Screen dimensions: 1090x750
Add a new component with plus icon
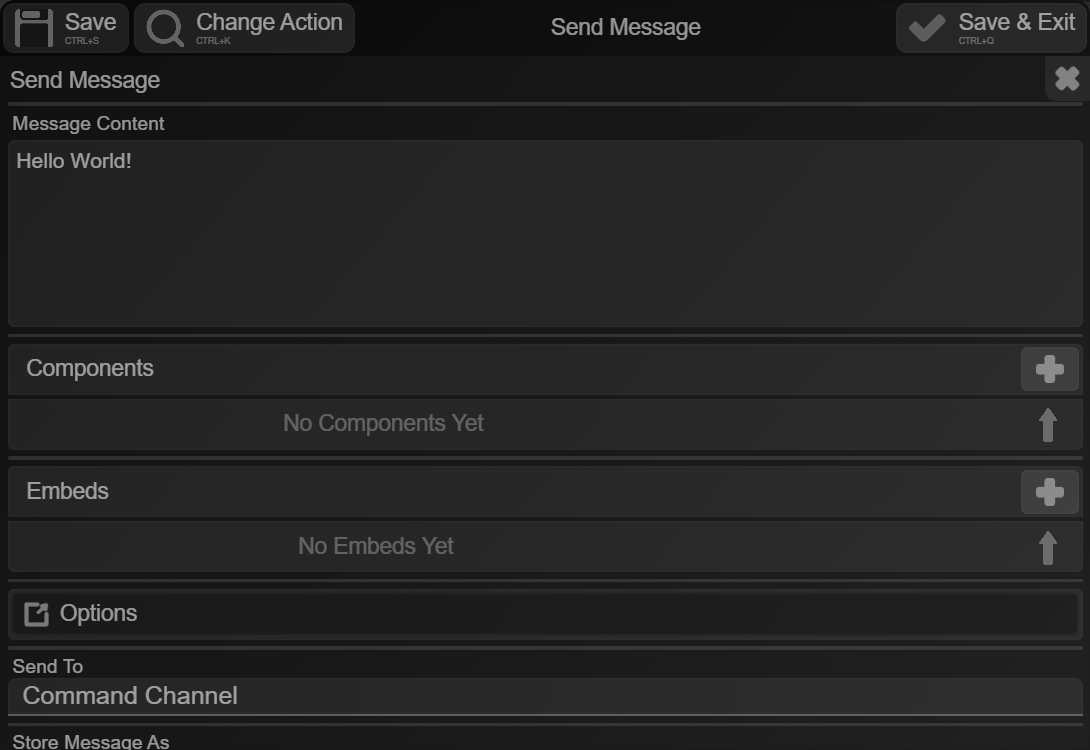1049,369
